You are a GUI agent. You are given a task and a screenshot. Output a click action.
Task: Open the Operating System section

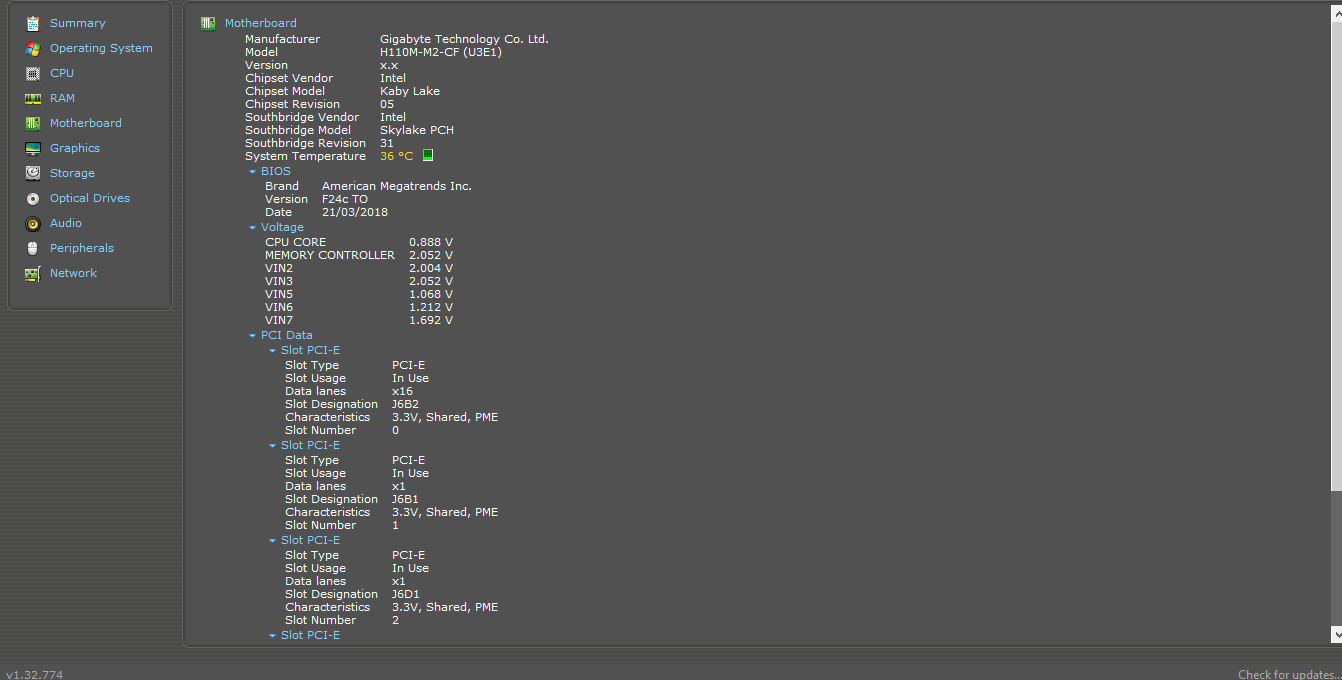click(x=101, y=48)
